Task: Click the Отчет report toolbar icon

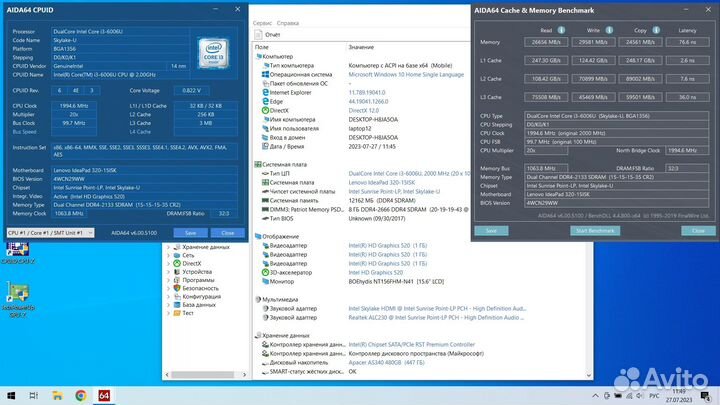Action: [258, 33]
